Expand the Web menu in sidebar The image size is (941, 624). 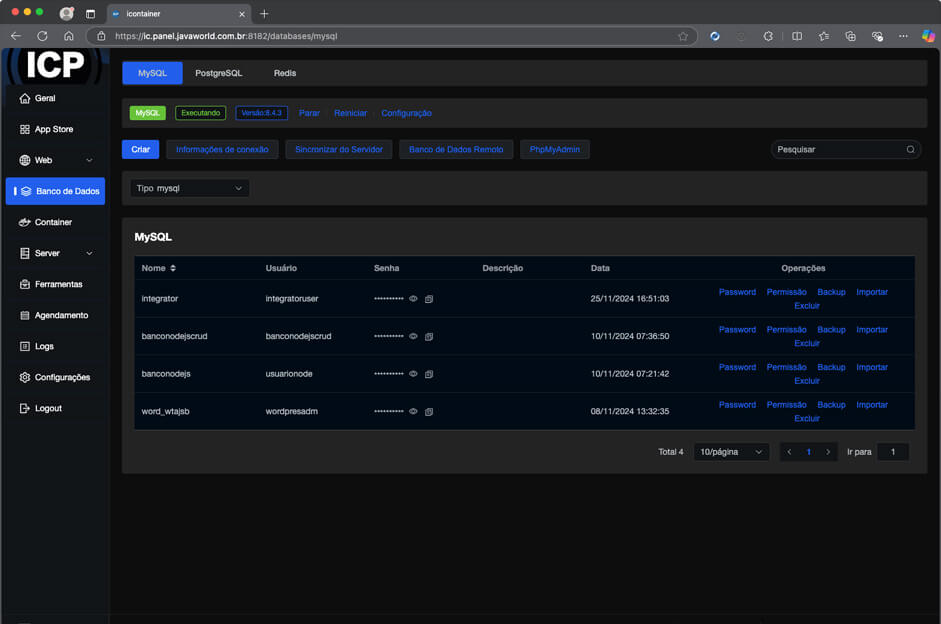pos(56,160)
